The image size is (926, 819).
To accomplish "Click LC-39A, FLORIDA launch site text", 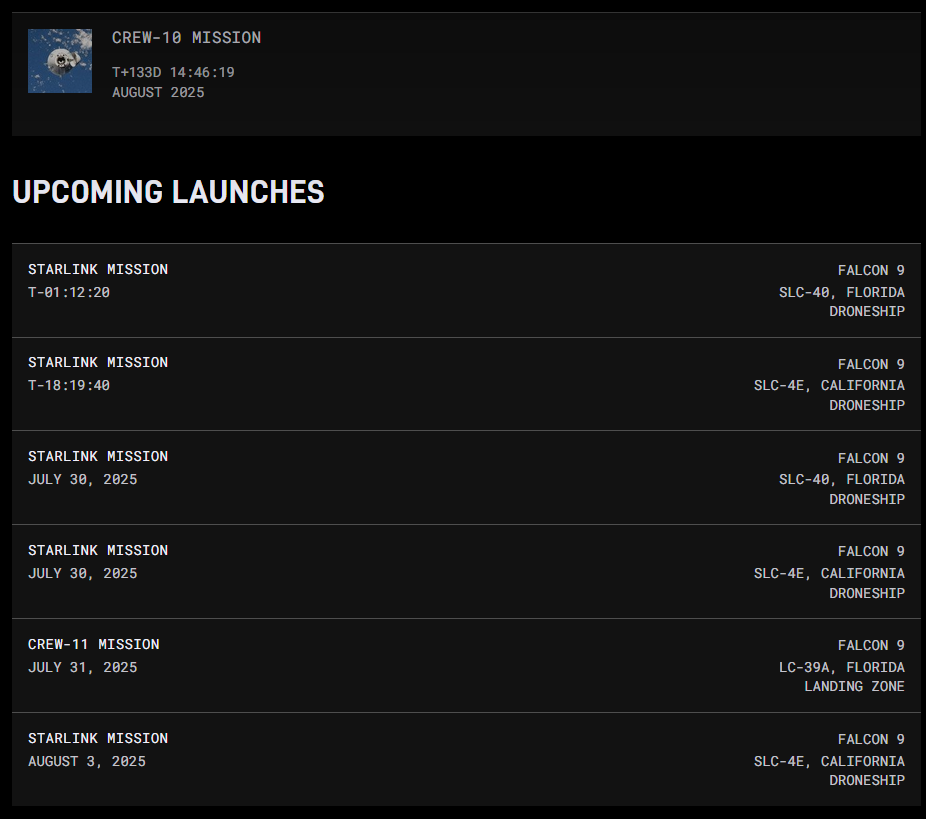I will [x=842, y=667].
